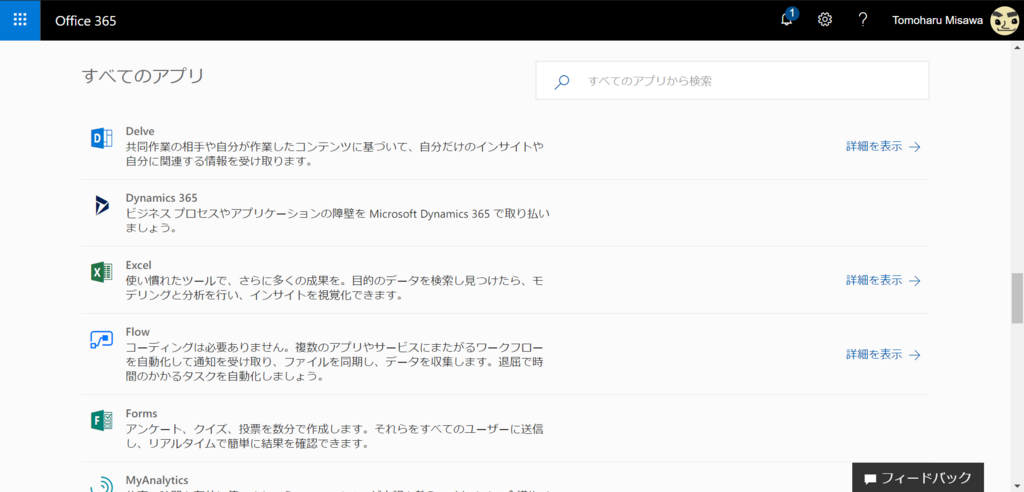Open the Flow app icon
Viewport: 1024px width, 492px height.
(x=101, y=340)
